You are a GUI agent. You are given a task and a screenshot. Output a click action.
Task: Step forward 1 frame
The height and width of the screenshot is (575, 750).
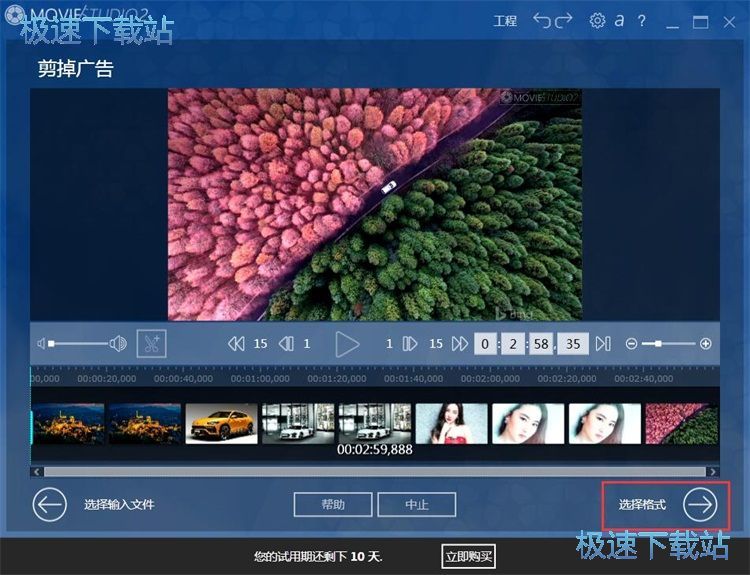[x=410, y=343]
